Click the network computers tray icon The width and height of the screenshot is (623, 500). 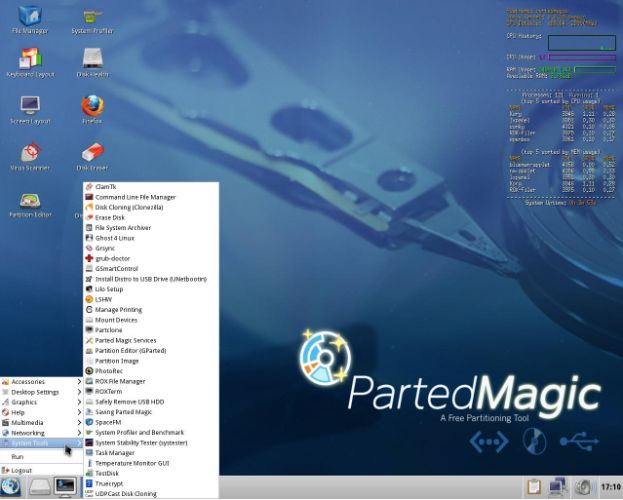(x=558, y=487)
